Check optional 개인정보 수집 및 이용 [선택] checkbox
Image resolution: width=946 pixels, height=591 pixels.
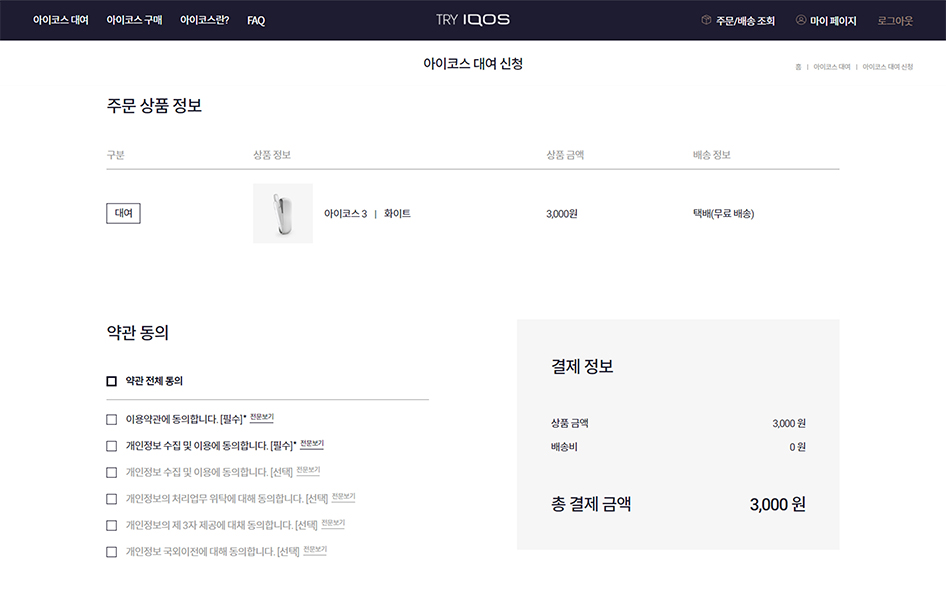[x=112, y=473]
